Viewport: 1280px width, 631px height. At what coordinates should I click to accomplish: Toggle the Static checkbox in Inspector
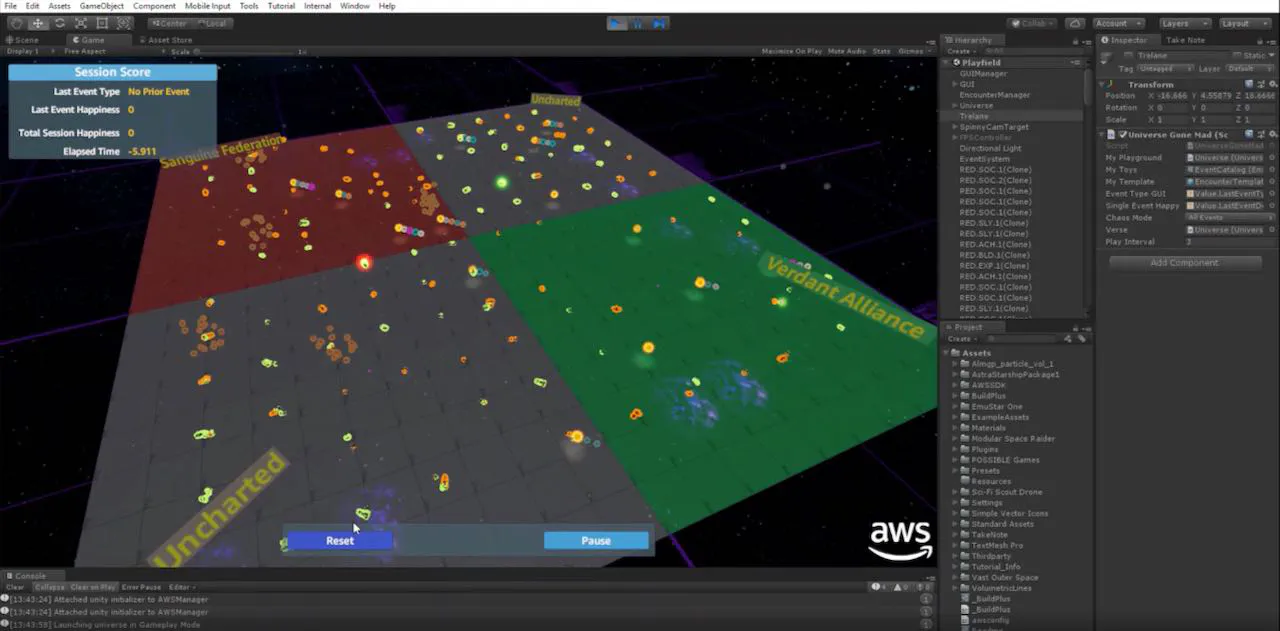tap(1237, 55)
